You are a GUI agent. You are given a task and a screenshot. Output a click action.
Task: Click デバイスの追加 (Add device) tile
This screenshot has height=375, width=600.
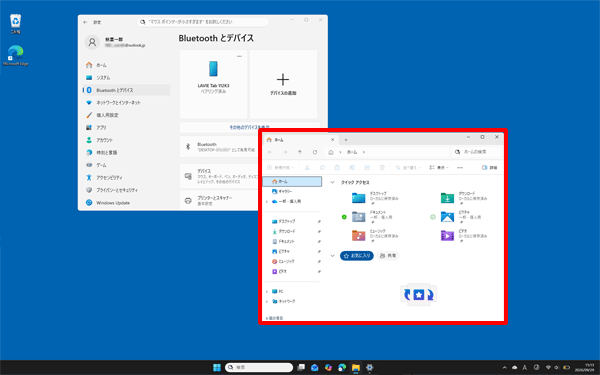pos(283,84)
